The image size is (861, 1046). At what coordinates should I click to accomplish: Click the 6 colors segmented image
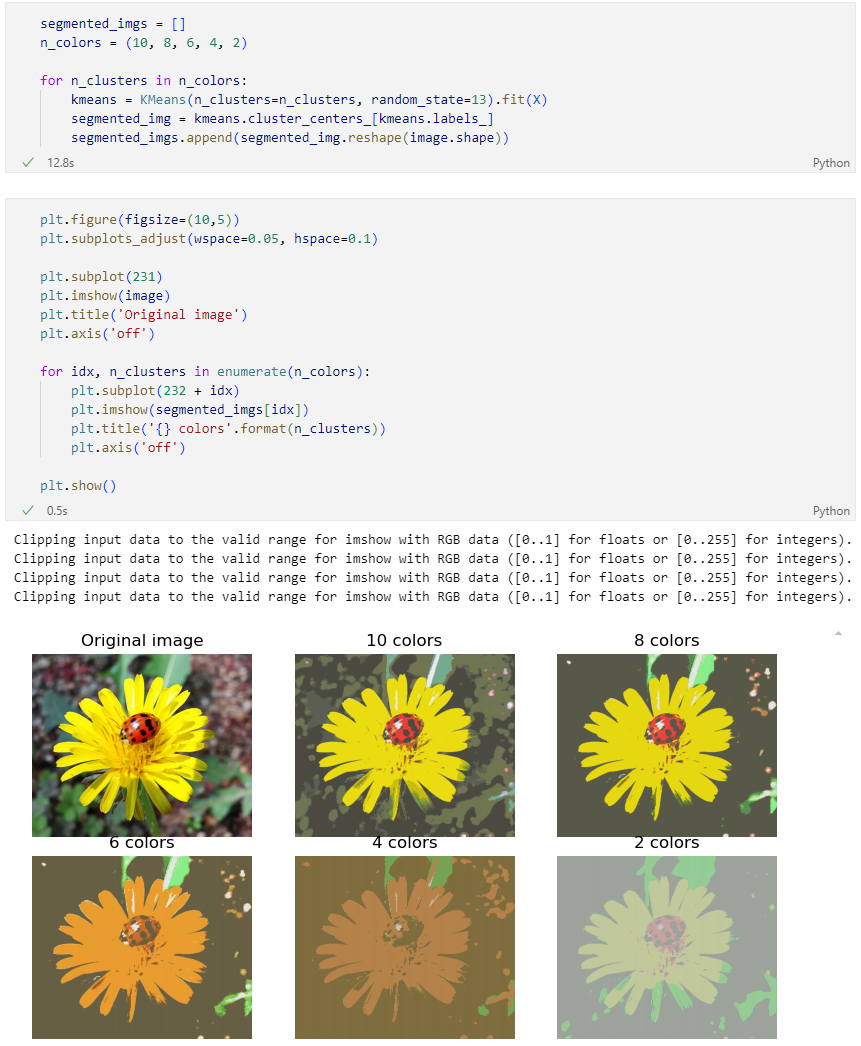coord(142,947)
